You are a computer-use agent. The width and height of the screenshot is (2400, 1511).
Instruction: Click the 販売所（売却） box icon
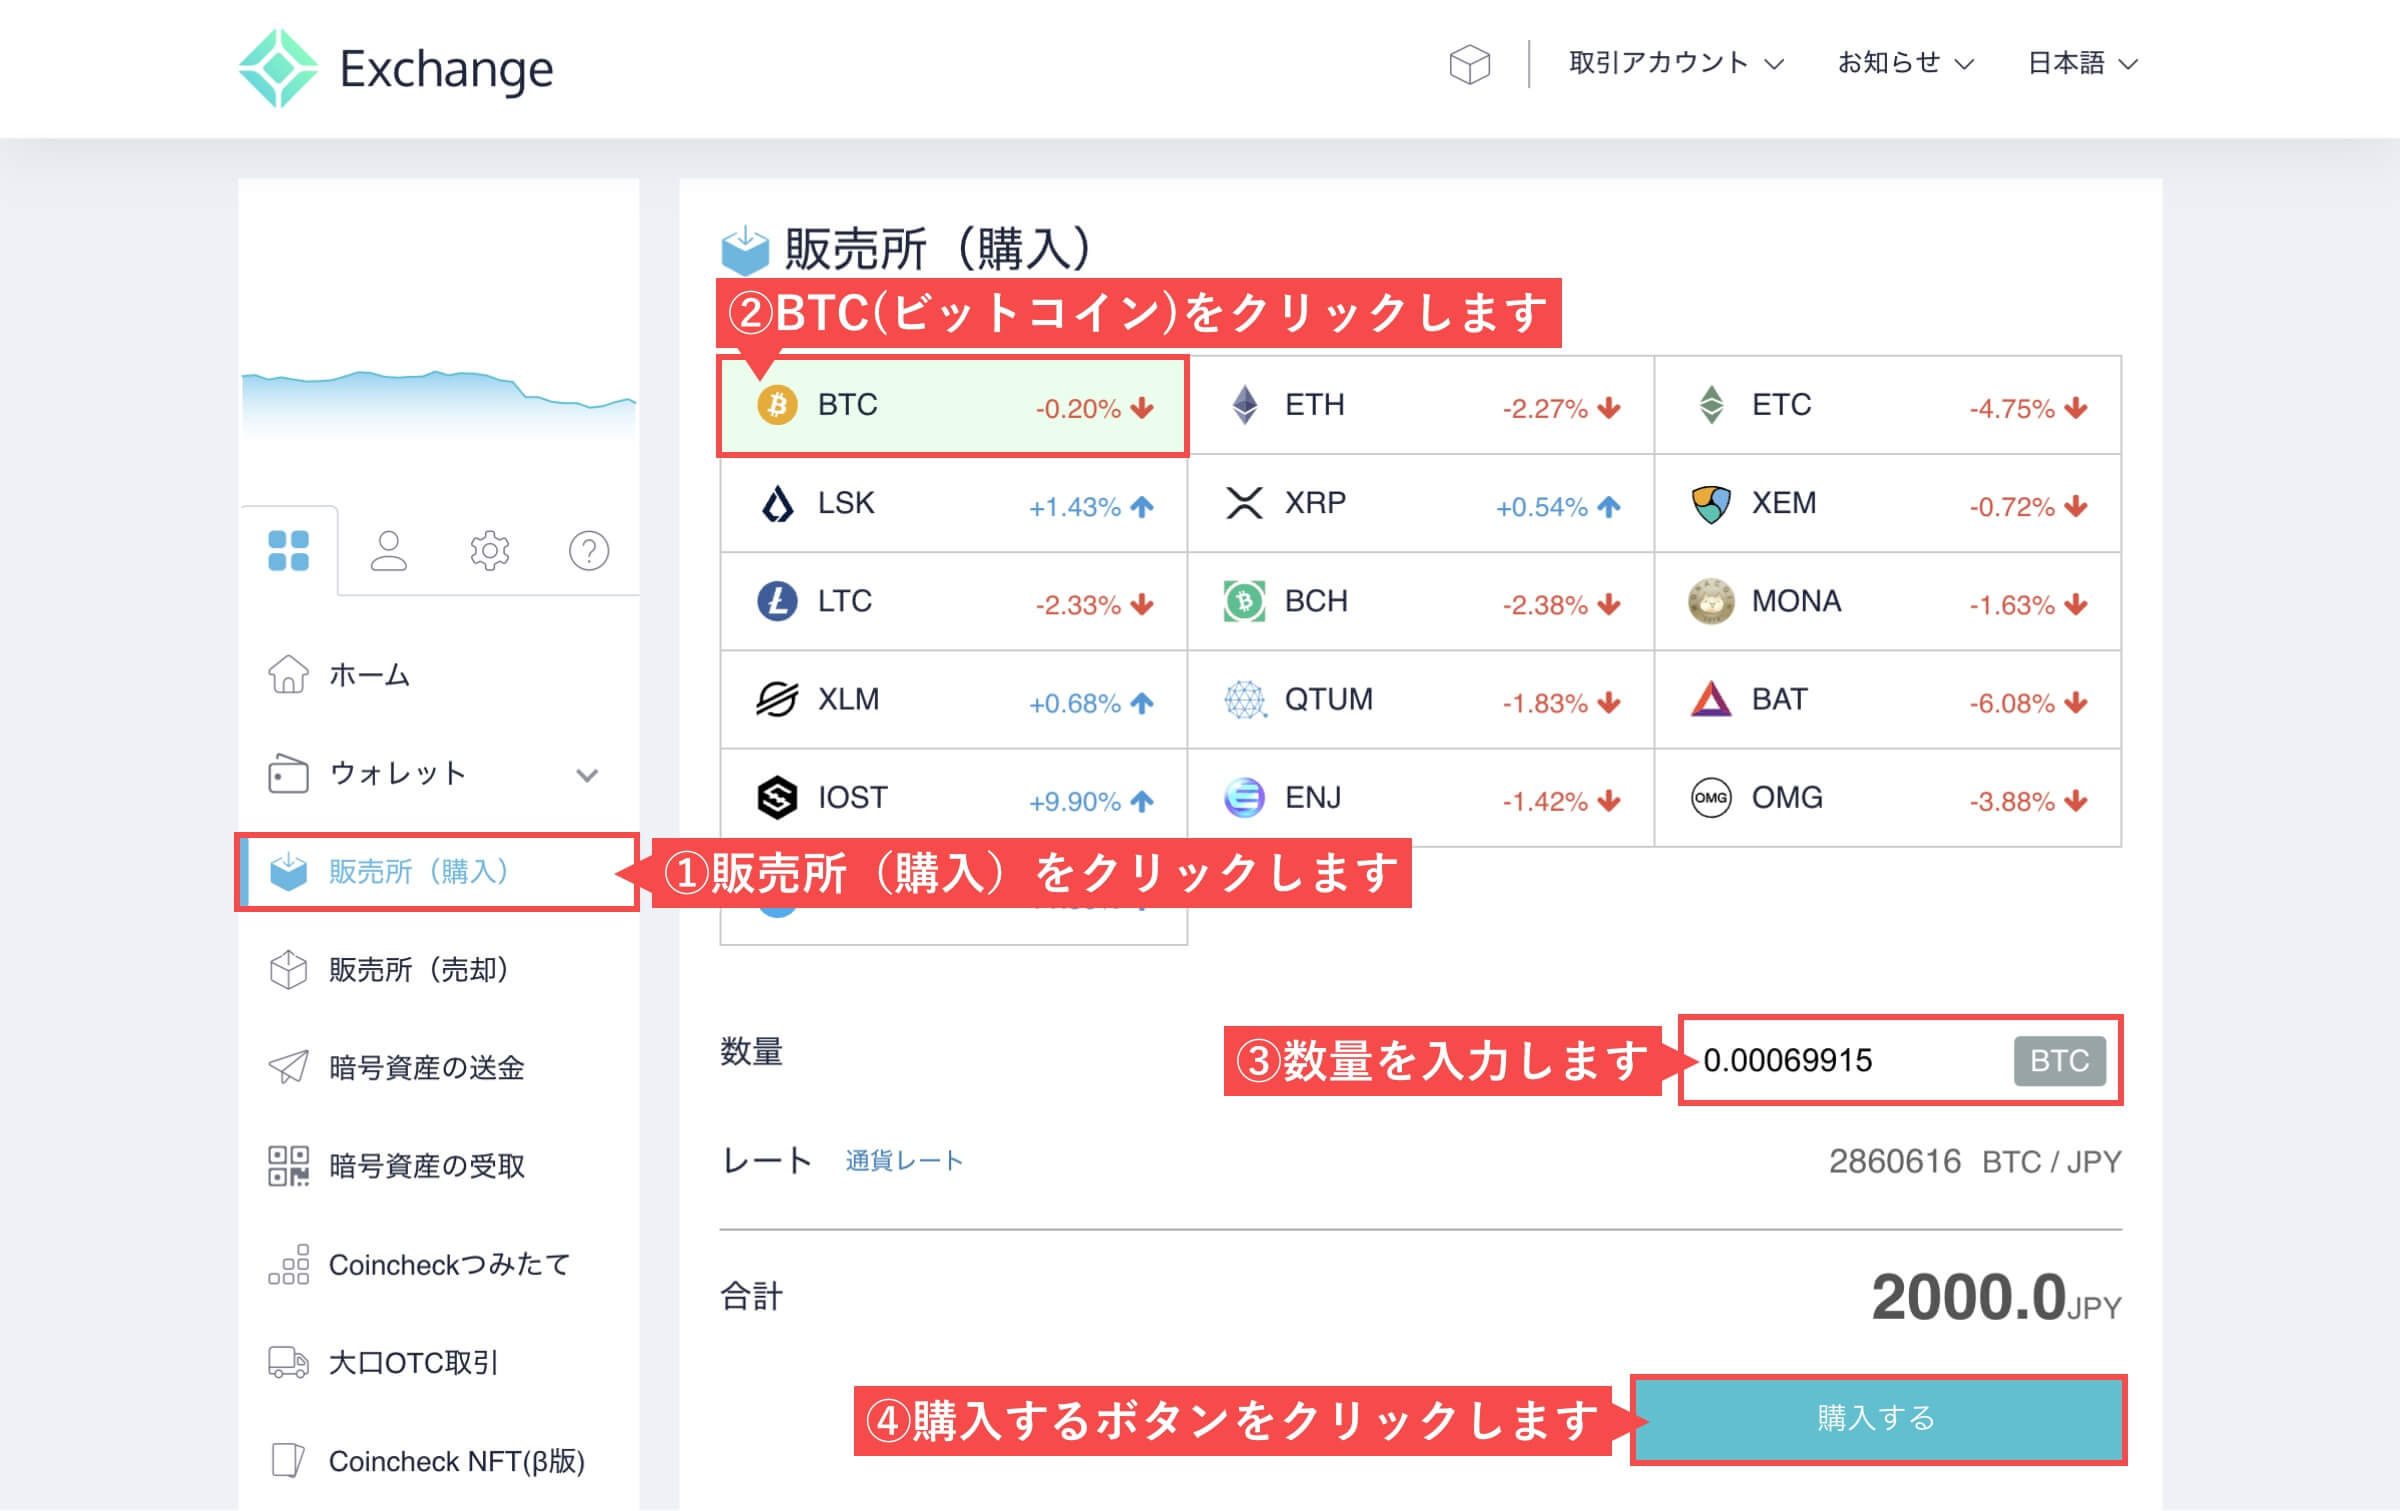pyautogui.click(x=288, y=969)
